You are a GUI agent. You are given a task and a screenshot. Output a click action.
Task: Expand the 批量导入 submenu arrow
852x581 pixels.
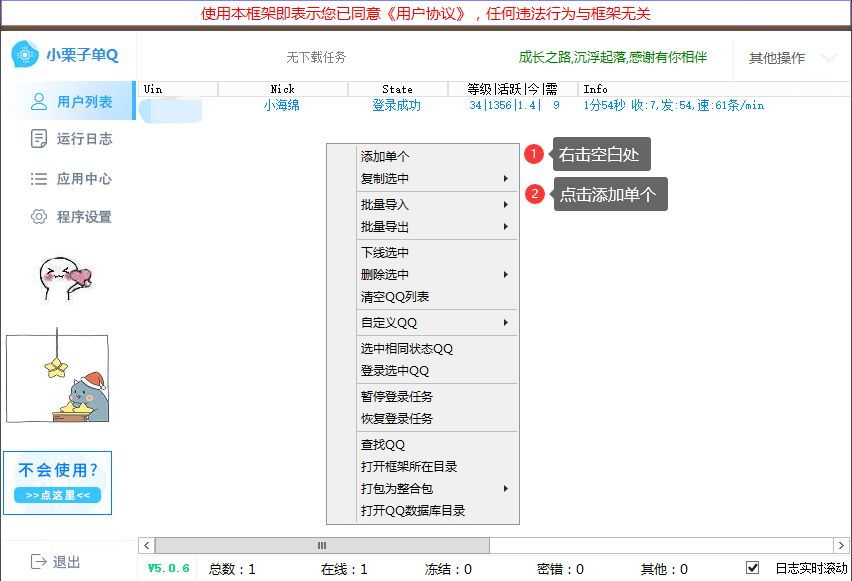(506, 204)
